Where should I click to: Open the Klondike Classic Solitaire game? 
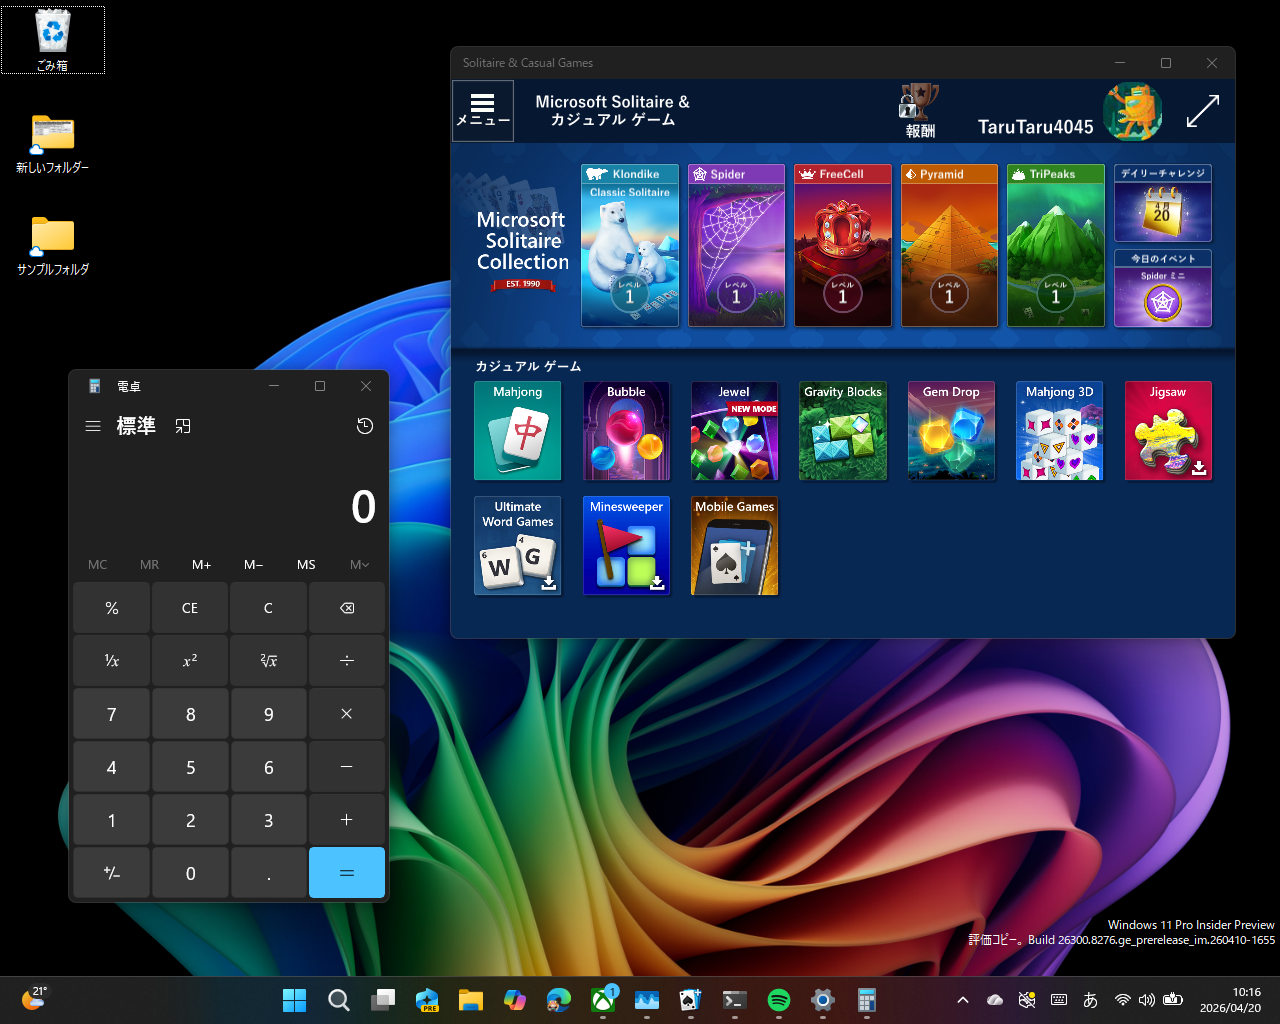coord(630,244)
